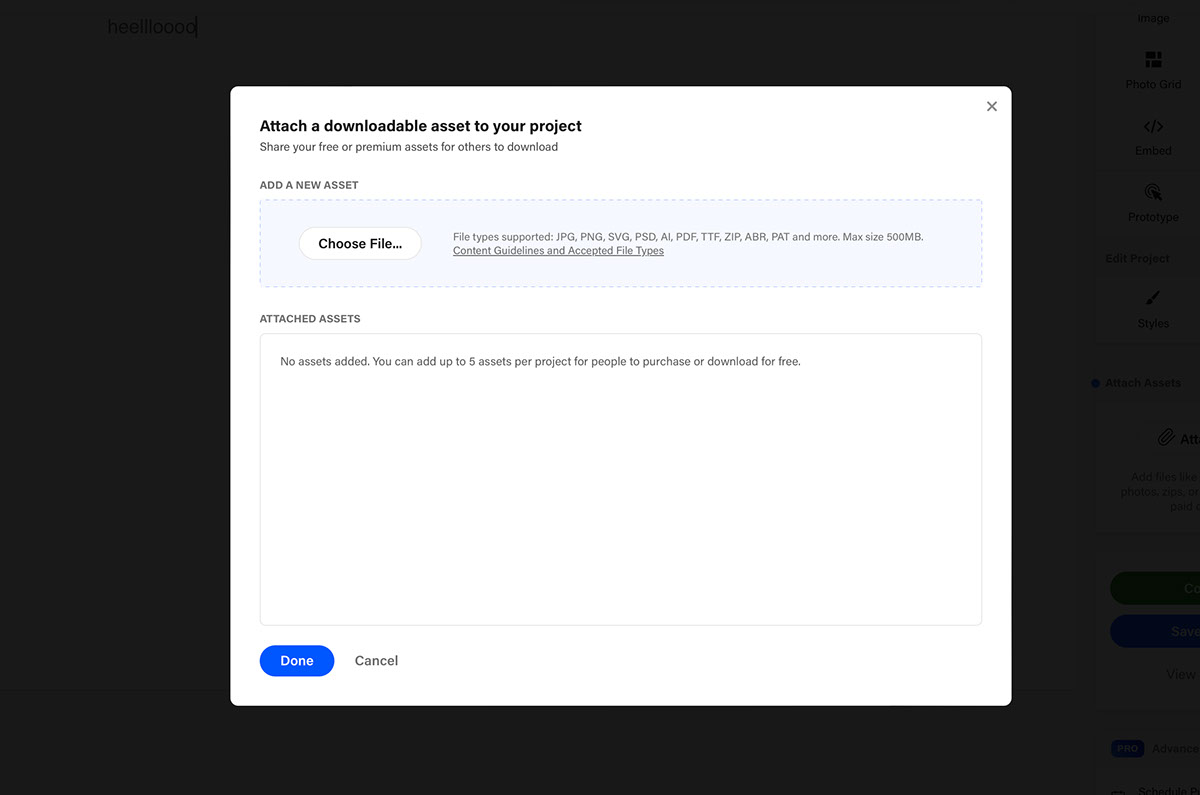Image resolution: width=1200 pixels, height=795 pixels.
Task: Cancel the asset attachment
Action: click(376, 660)
